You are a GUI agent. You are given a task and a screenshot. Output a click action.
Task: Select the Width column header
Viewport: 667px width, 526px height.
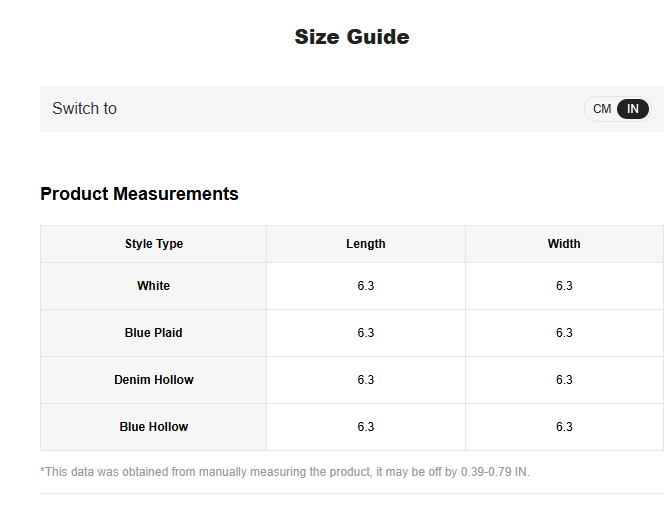pos(564,244)
